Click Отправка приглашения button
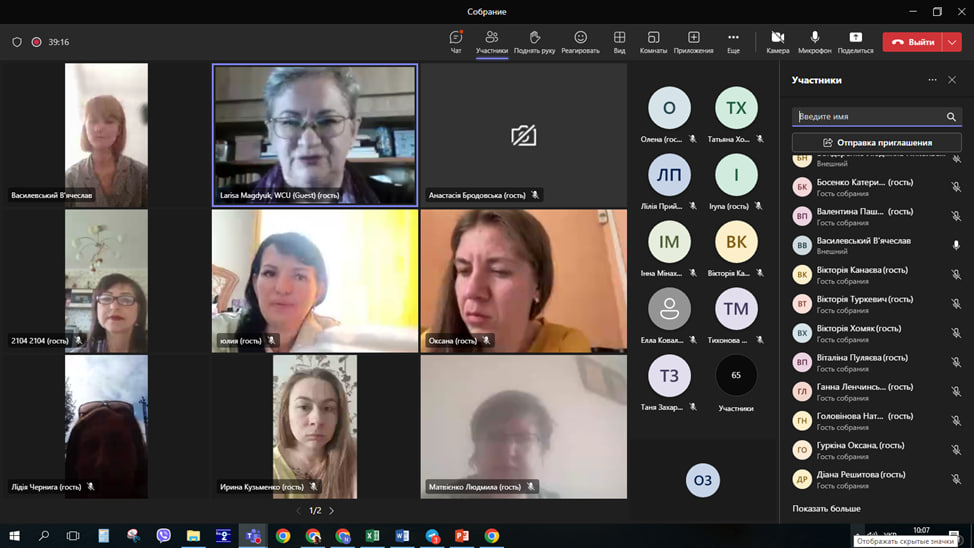This screenshot has height=548, width=974. (876, 143)
